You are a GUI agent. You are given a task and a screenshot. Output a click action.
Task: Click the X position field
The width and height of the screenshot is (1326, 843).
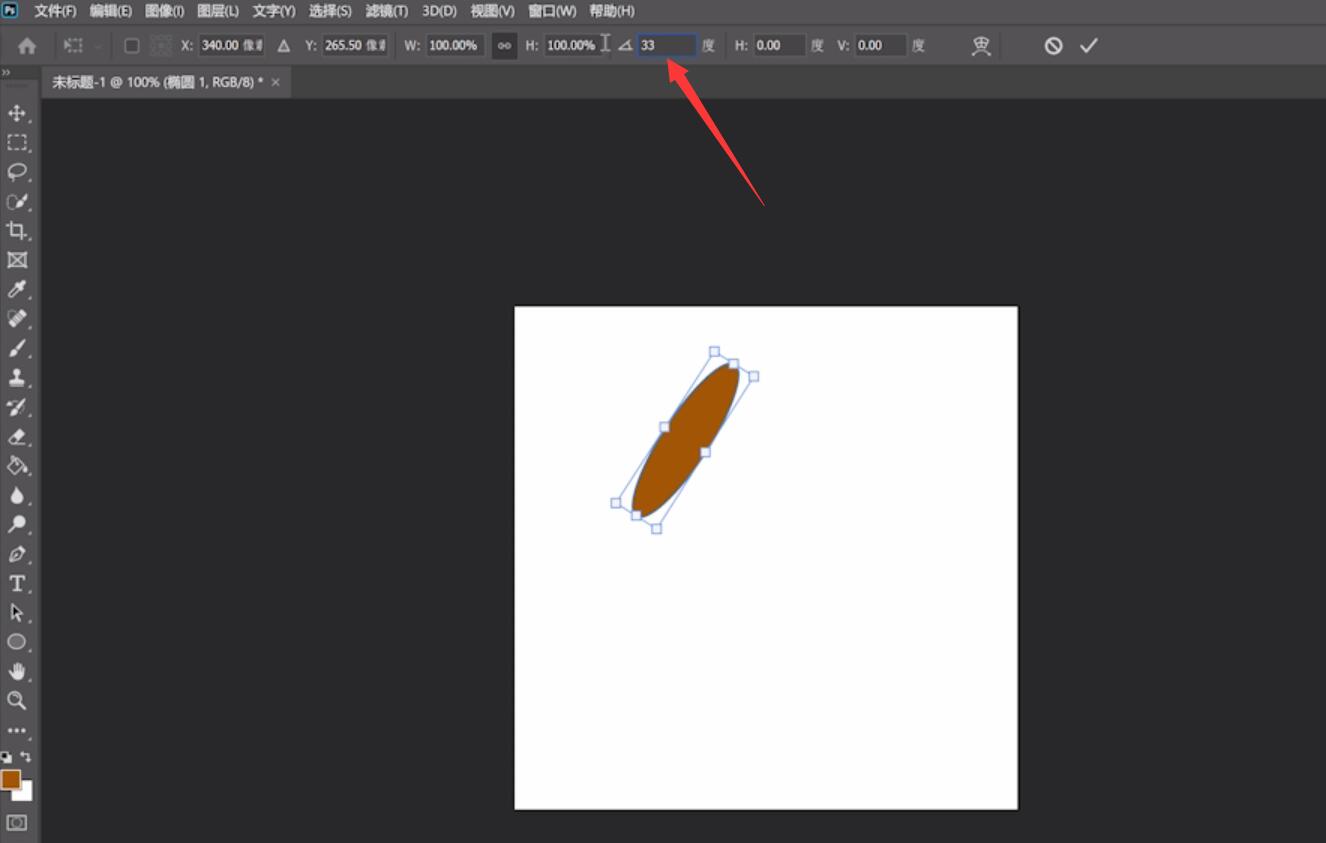[x=232, y=46]
